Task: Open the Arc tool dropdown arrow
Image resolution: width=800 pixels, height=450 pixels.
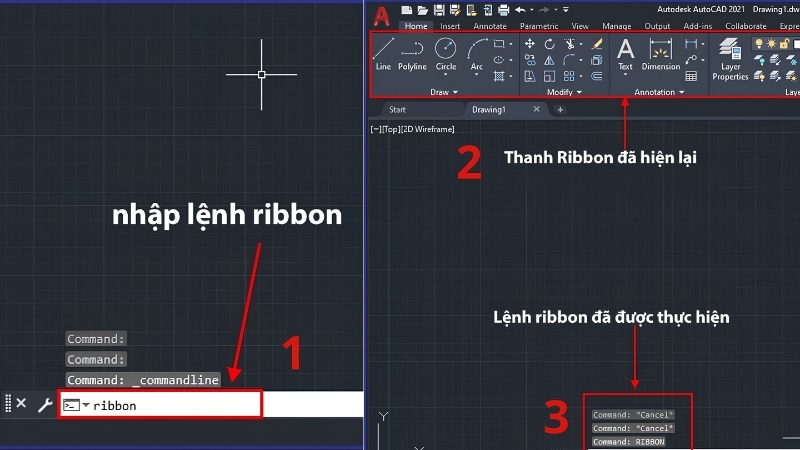Action: [x=477, y=74]
